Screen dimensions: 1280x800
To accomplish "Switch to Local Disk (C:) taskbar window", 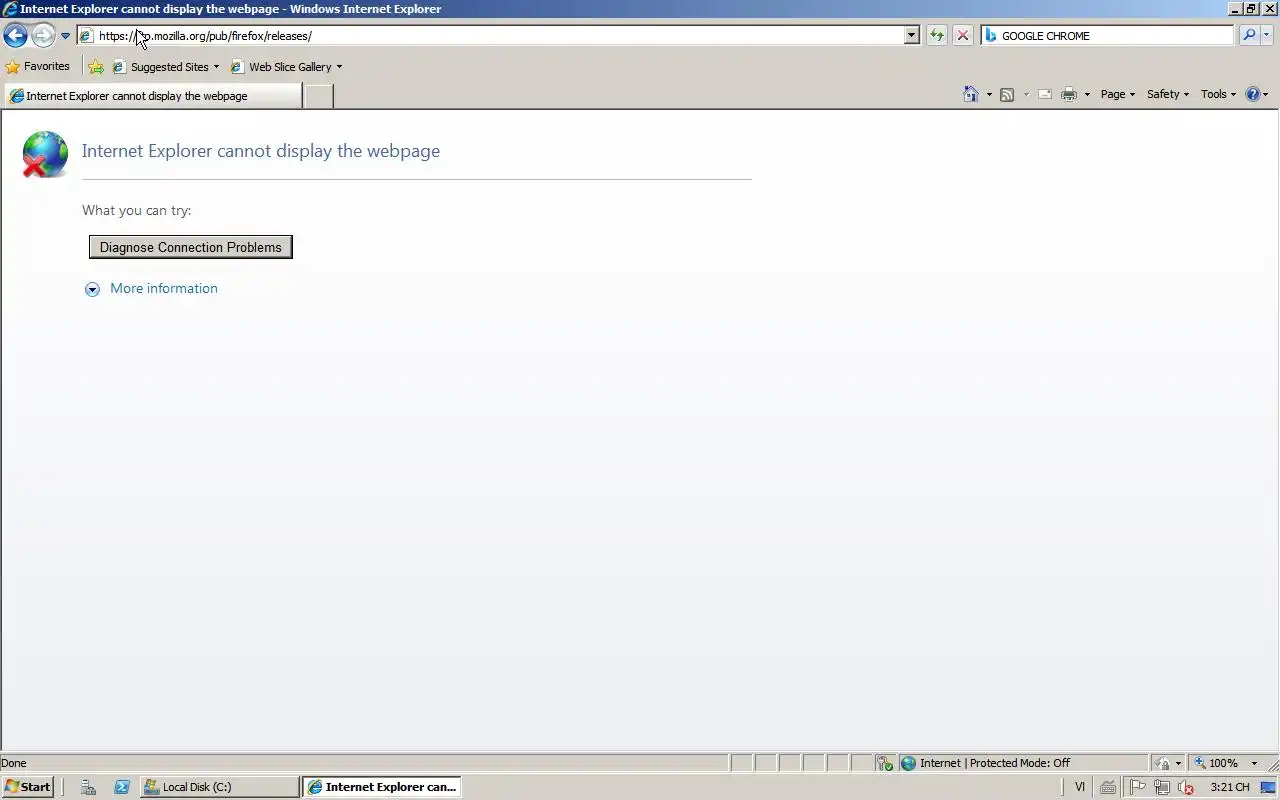I will pyautogui.click(x=219, y=787).
